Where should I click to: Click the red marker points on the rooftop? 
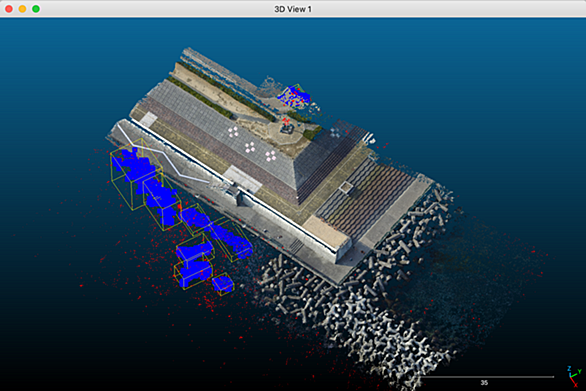coord(287,121)
